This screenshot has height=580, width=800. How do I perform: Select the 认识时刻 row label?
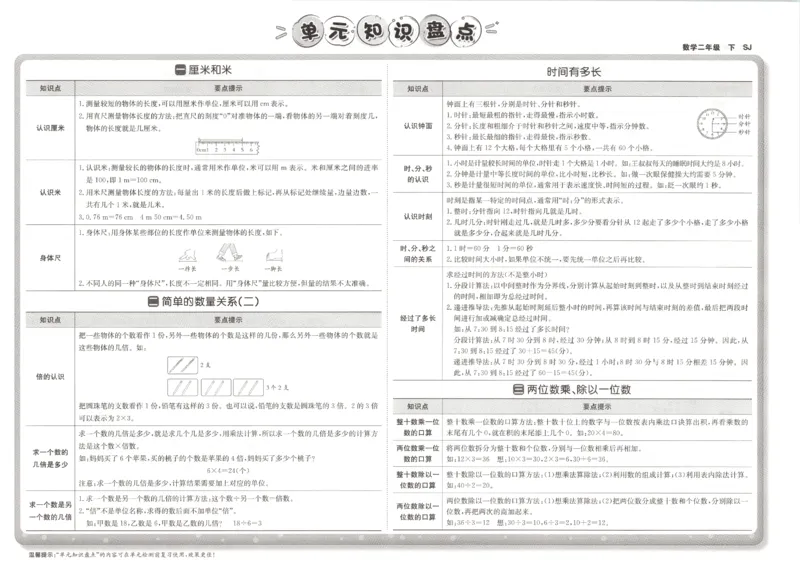pyautogui.click(x=418, y=217)
